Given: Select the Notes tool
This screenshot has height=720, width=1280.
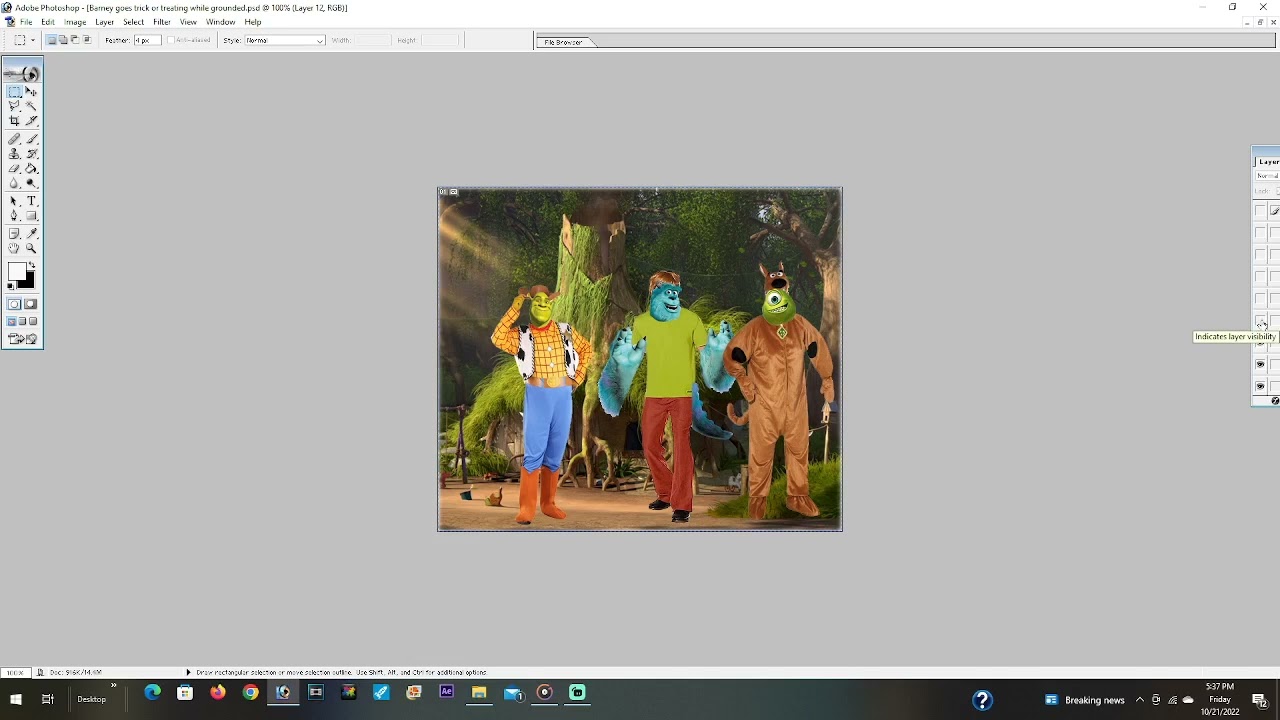Looking at the screenshot, I should pyautogui.click(x=15, y=234).
